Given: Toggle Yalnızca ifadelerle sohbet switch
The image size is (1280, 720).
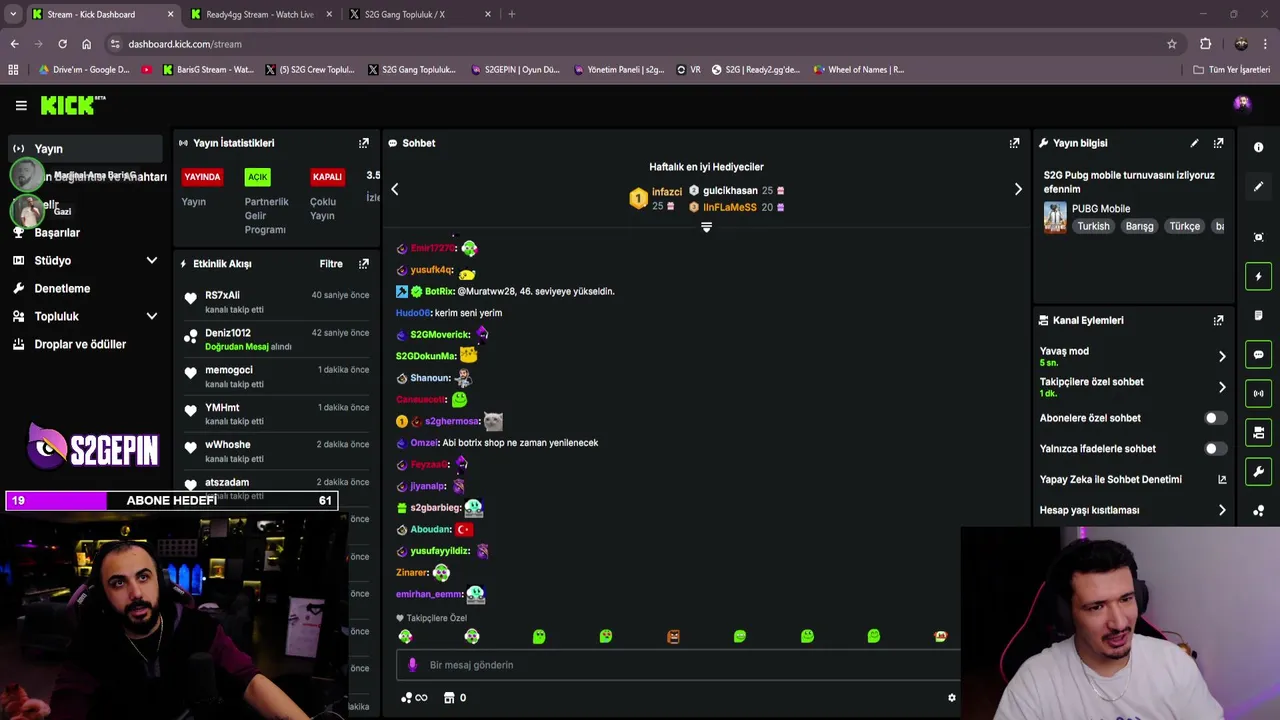Looking at the screenshot, I should [1214, 449].
